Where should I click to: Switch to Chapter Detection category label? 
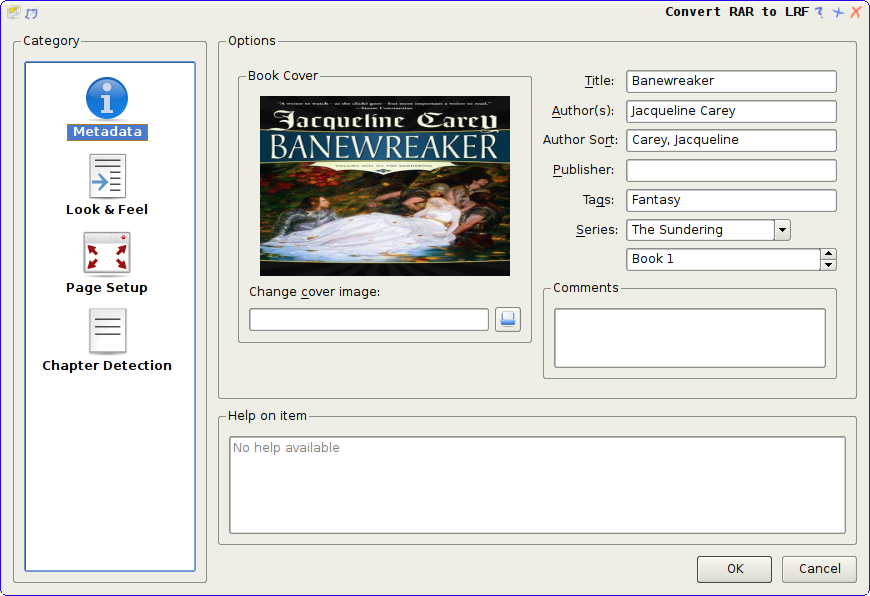click(x=107, y=366)
